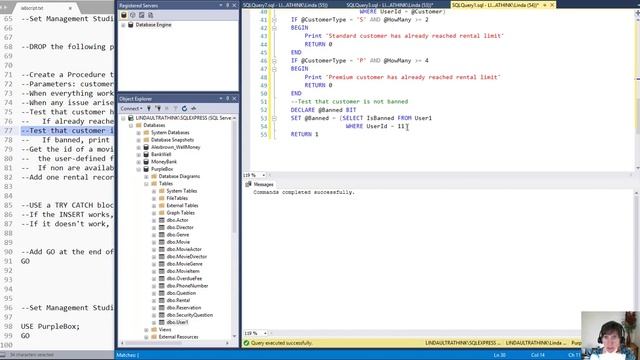Expand System Databases folder

[x=139, y=133]
